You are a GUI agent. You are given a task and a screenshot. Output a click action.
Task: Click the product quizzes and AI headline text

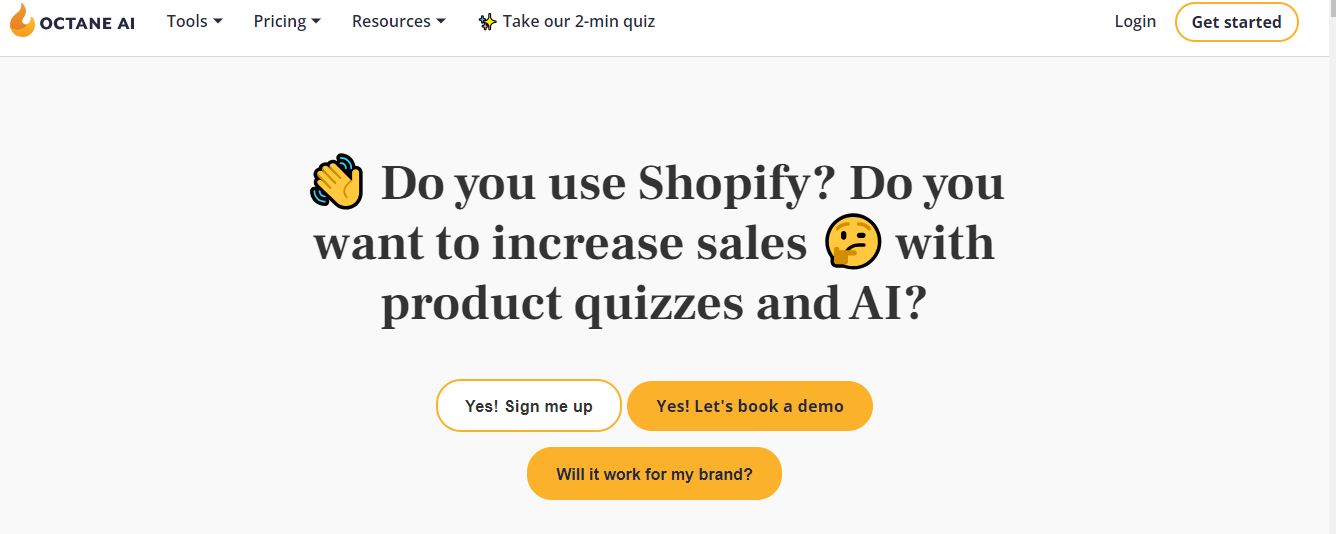[x=654, y=304]
